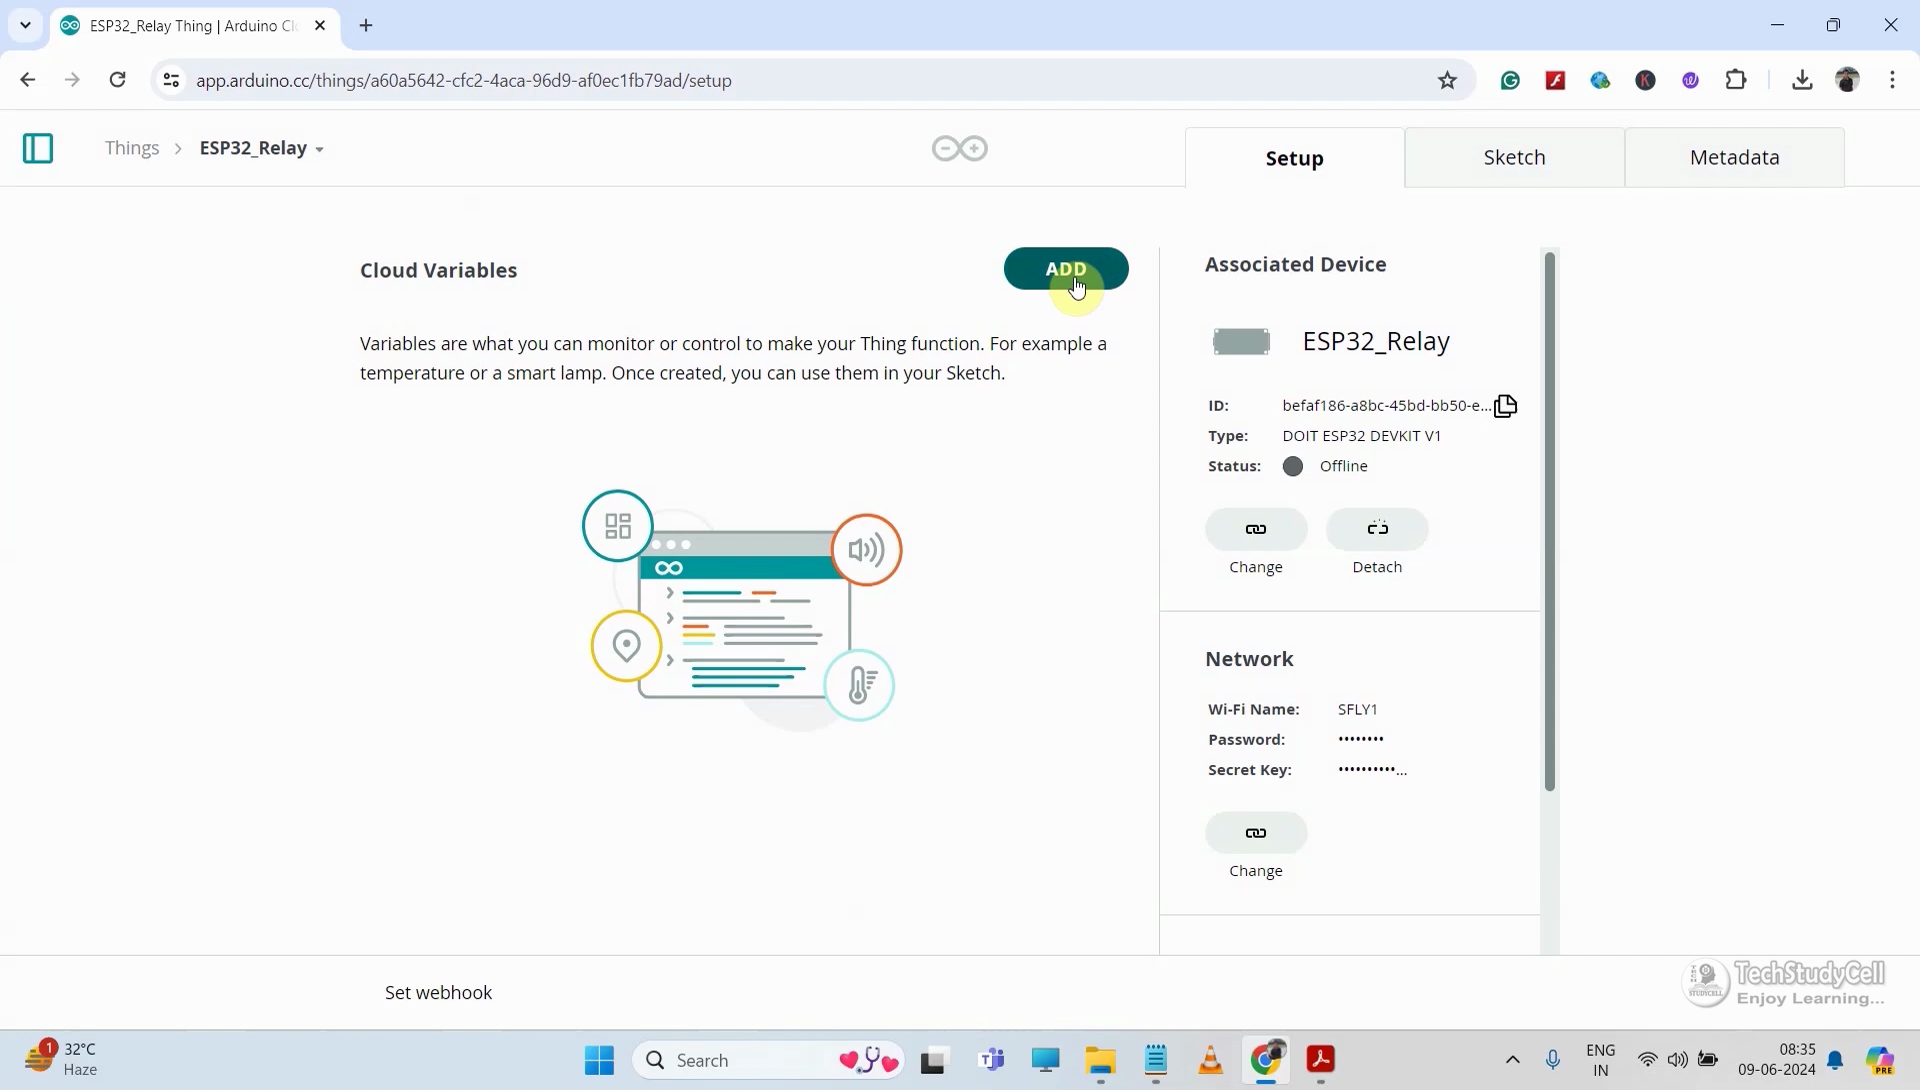Open the browser extensions puzzle icon
Image resolution: width=1920 pixels, height=1090 pixels.
[x=1736, y=80]
